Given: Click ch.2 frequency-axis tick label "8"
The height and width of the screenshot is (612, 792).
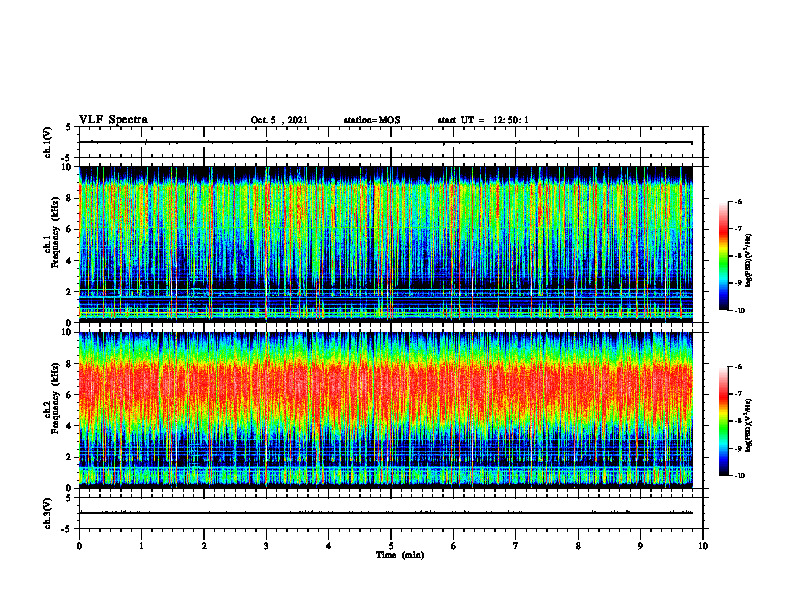Looking at the screenshot, I should (x=69, y=364).
